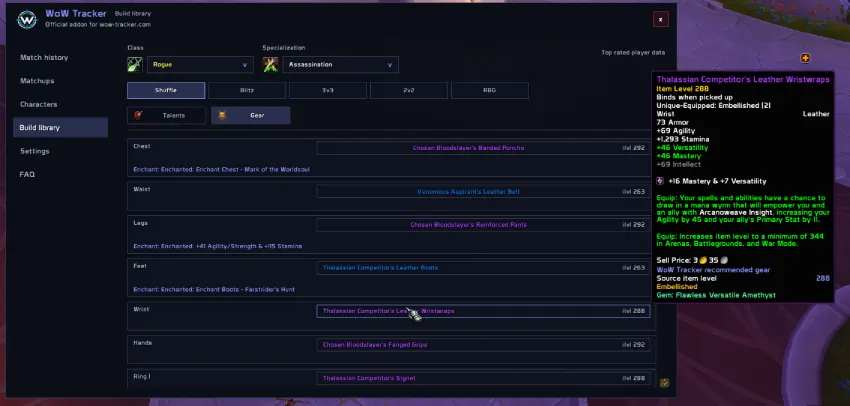
Task: Click the small icon beside Ring 1 row
Action: [665, 383]
